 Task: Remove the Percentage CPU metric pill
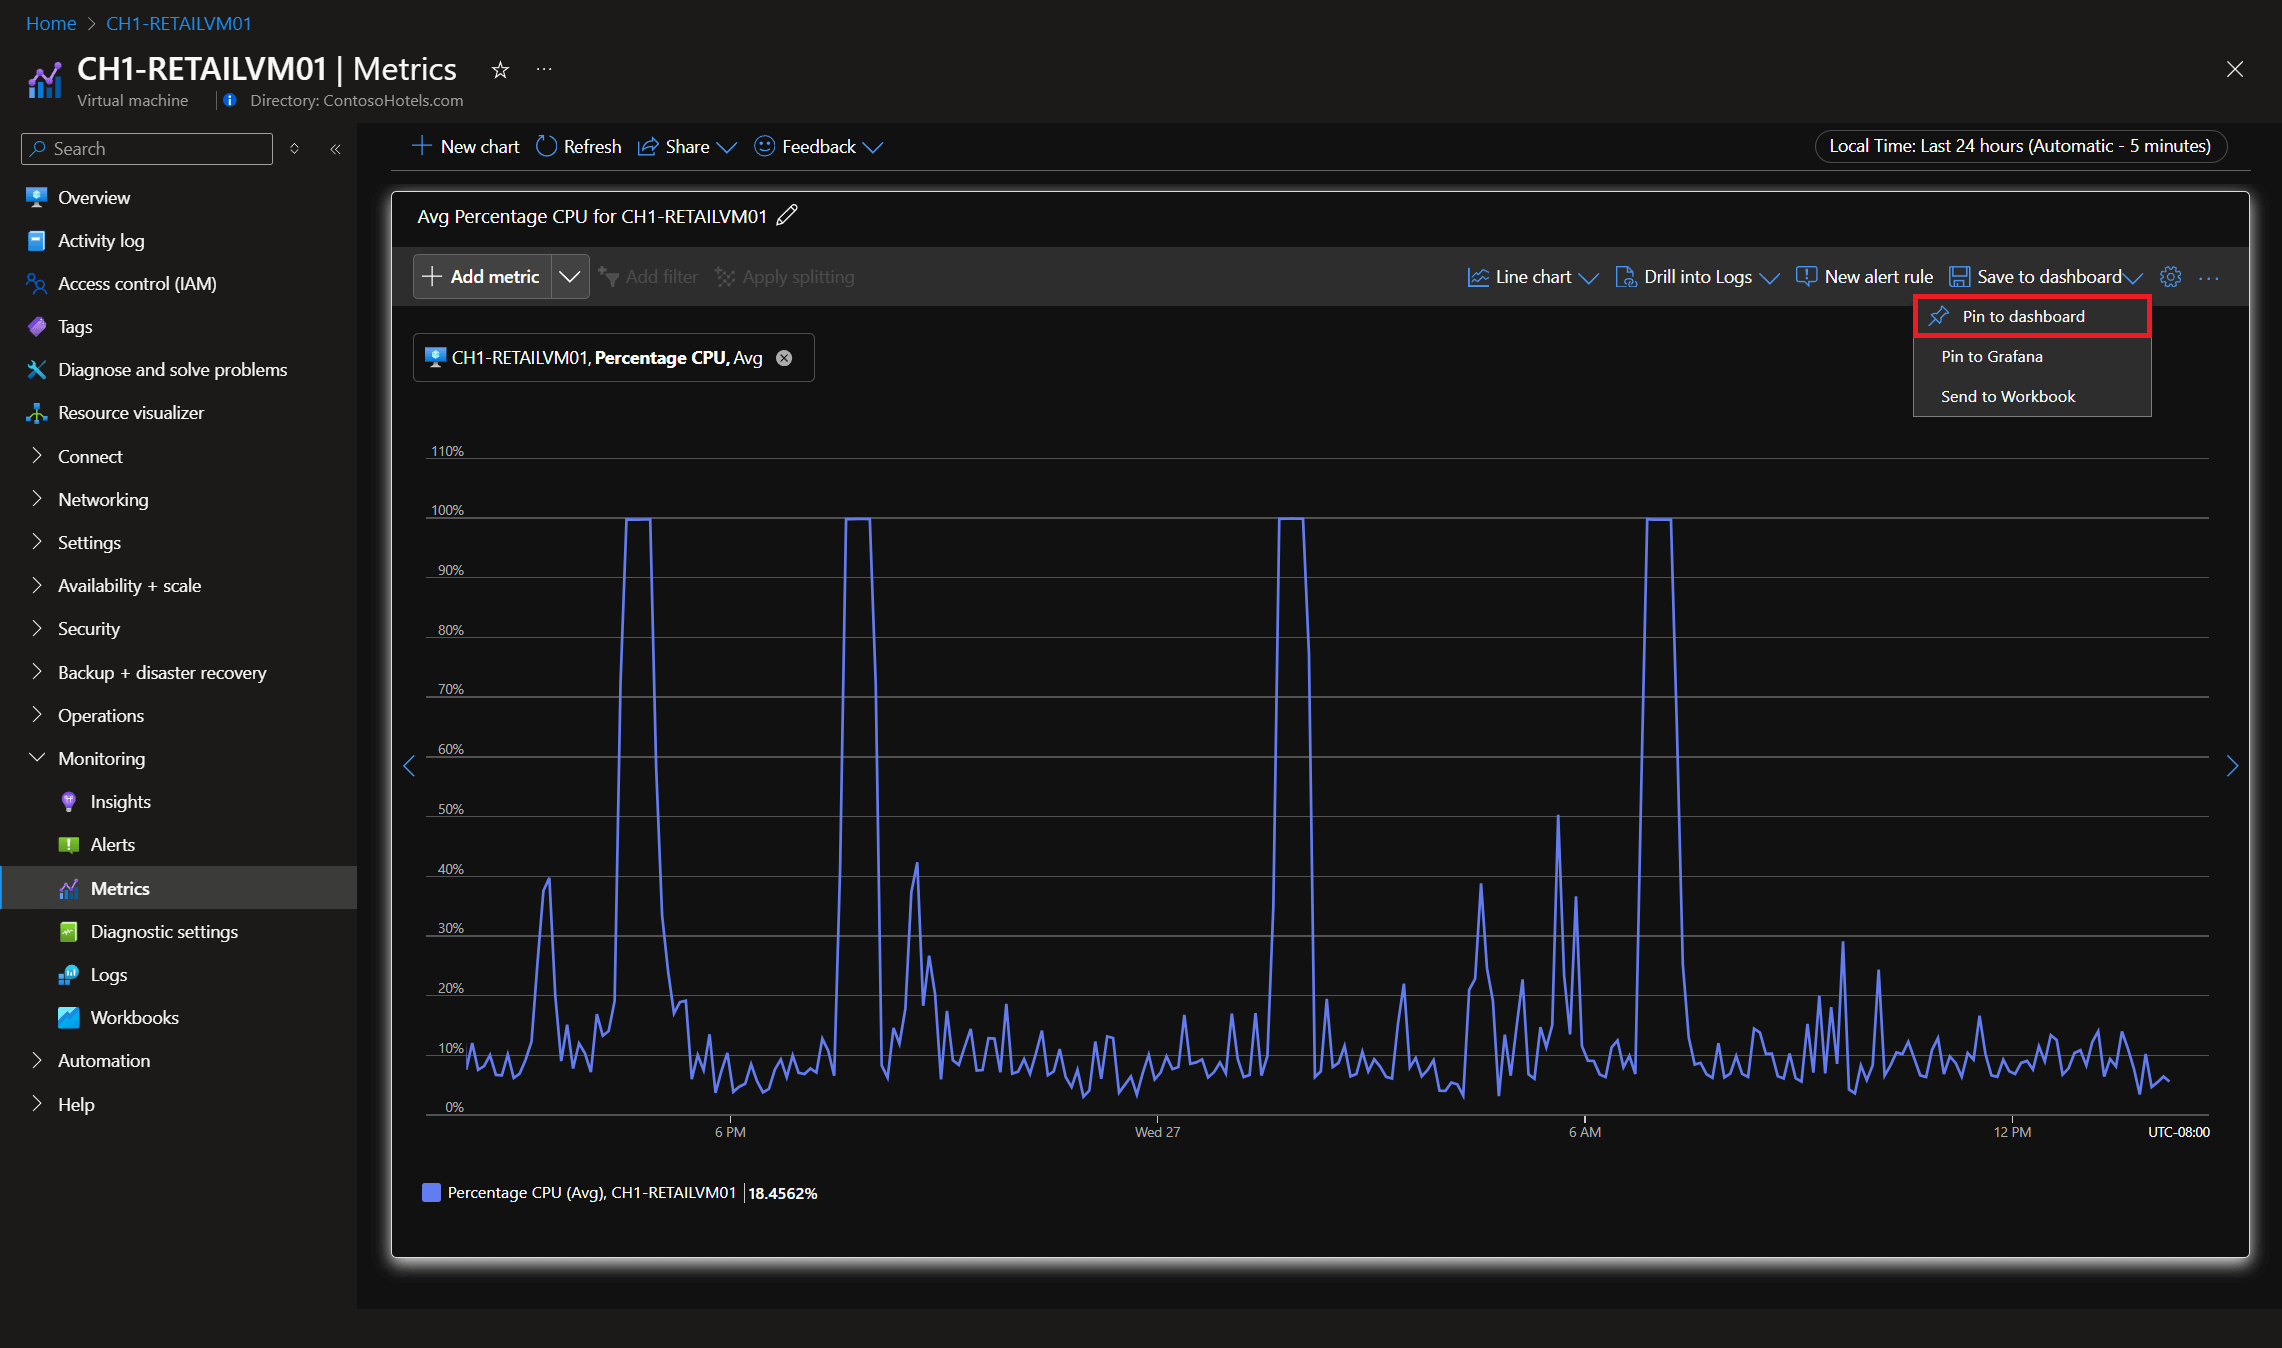785,358
